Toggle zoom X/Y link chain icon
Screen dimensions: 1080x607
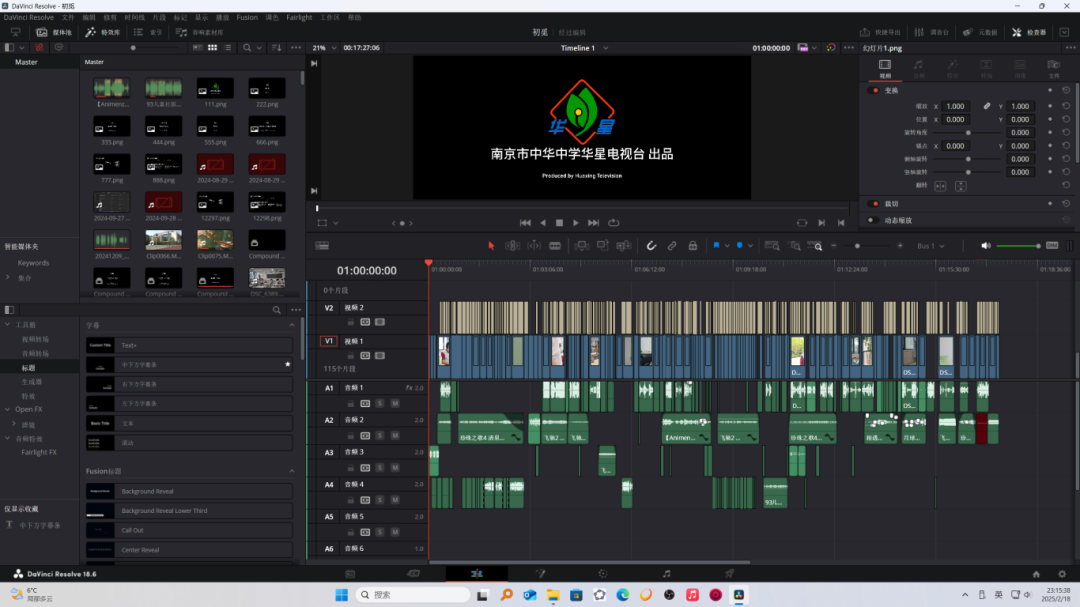point(986,106)
